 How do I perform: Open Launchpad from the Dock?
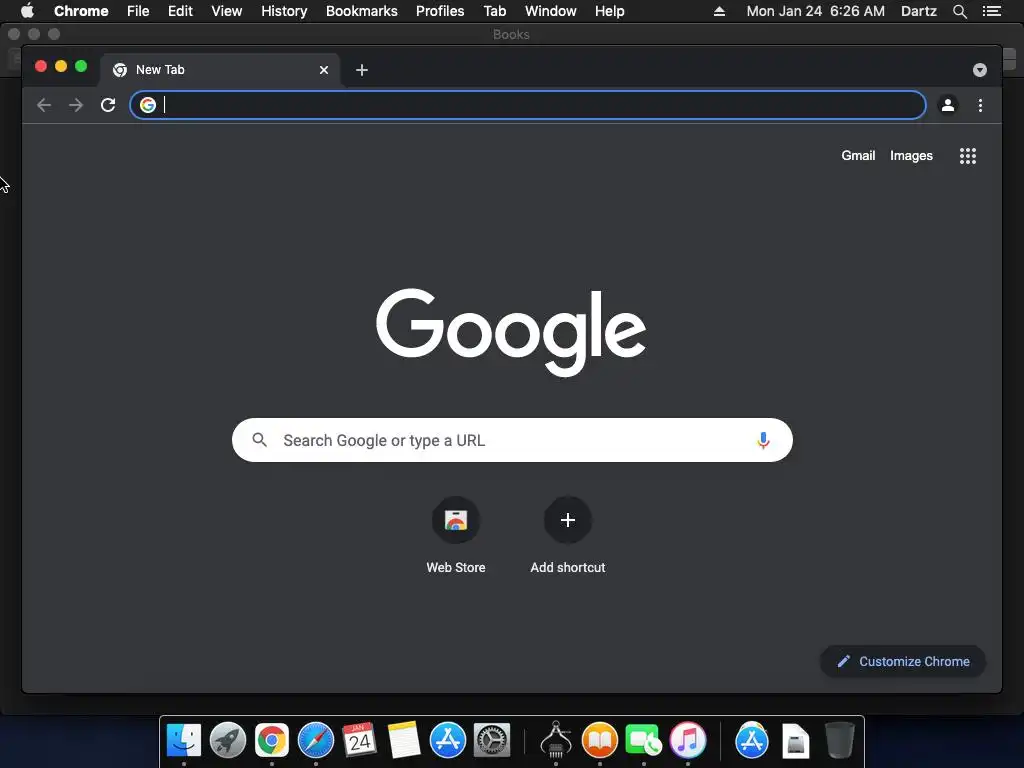[228, 741]
